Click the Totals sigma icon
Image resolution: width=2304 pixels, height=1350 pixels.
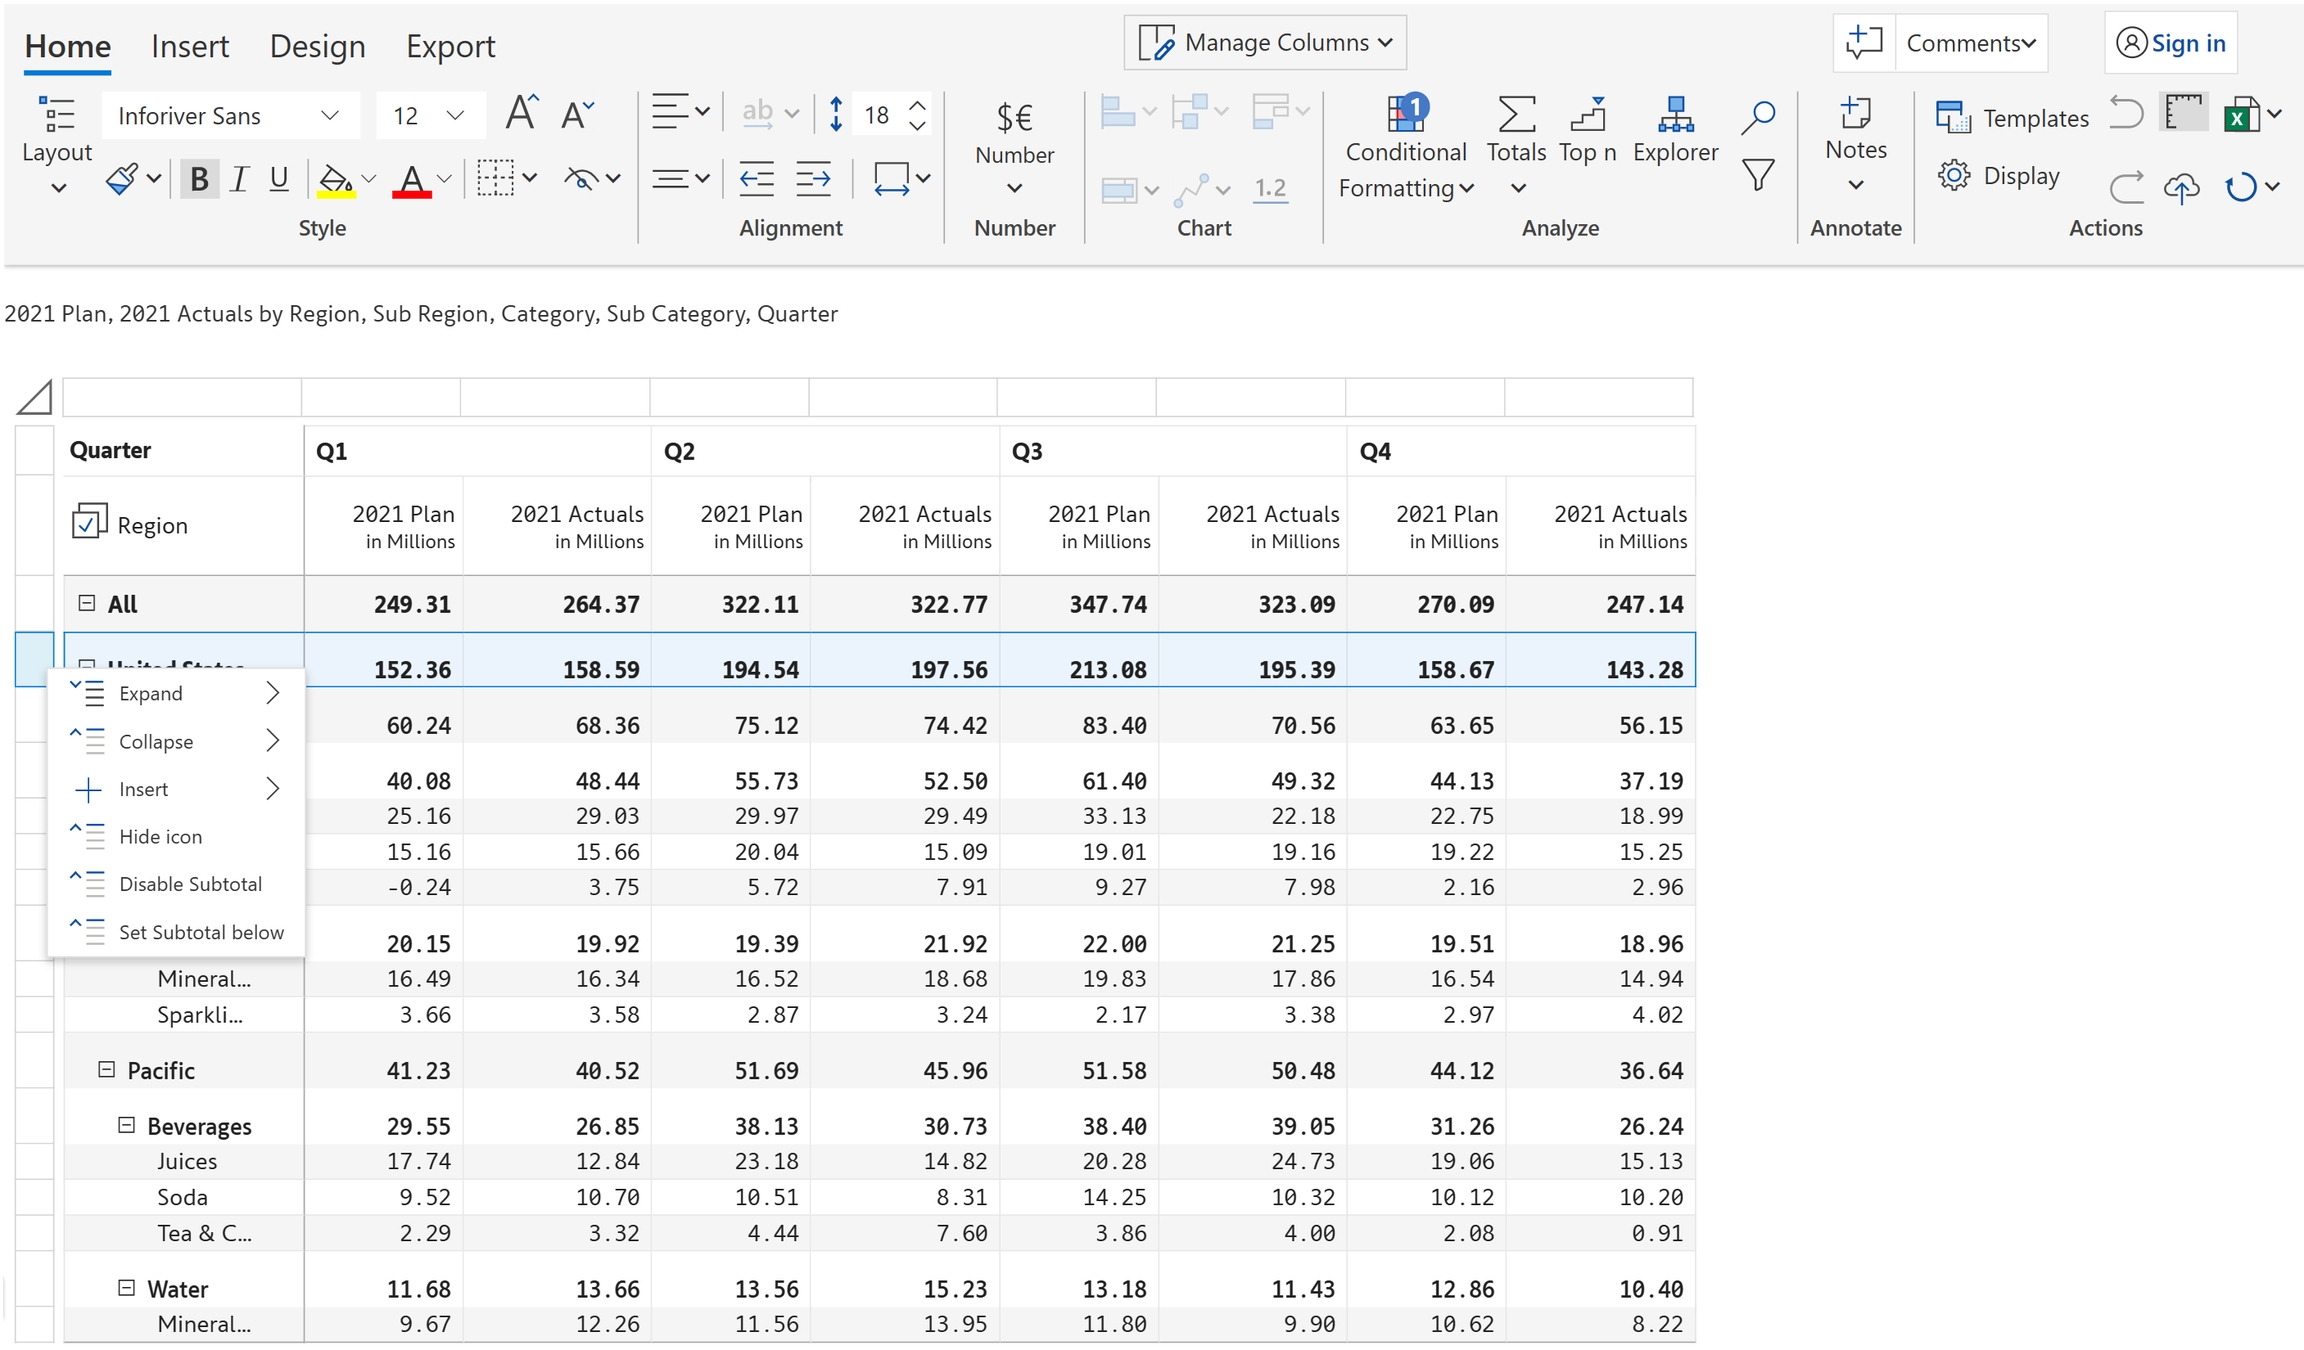[x=1516, y=115]
